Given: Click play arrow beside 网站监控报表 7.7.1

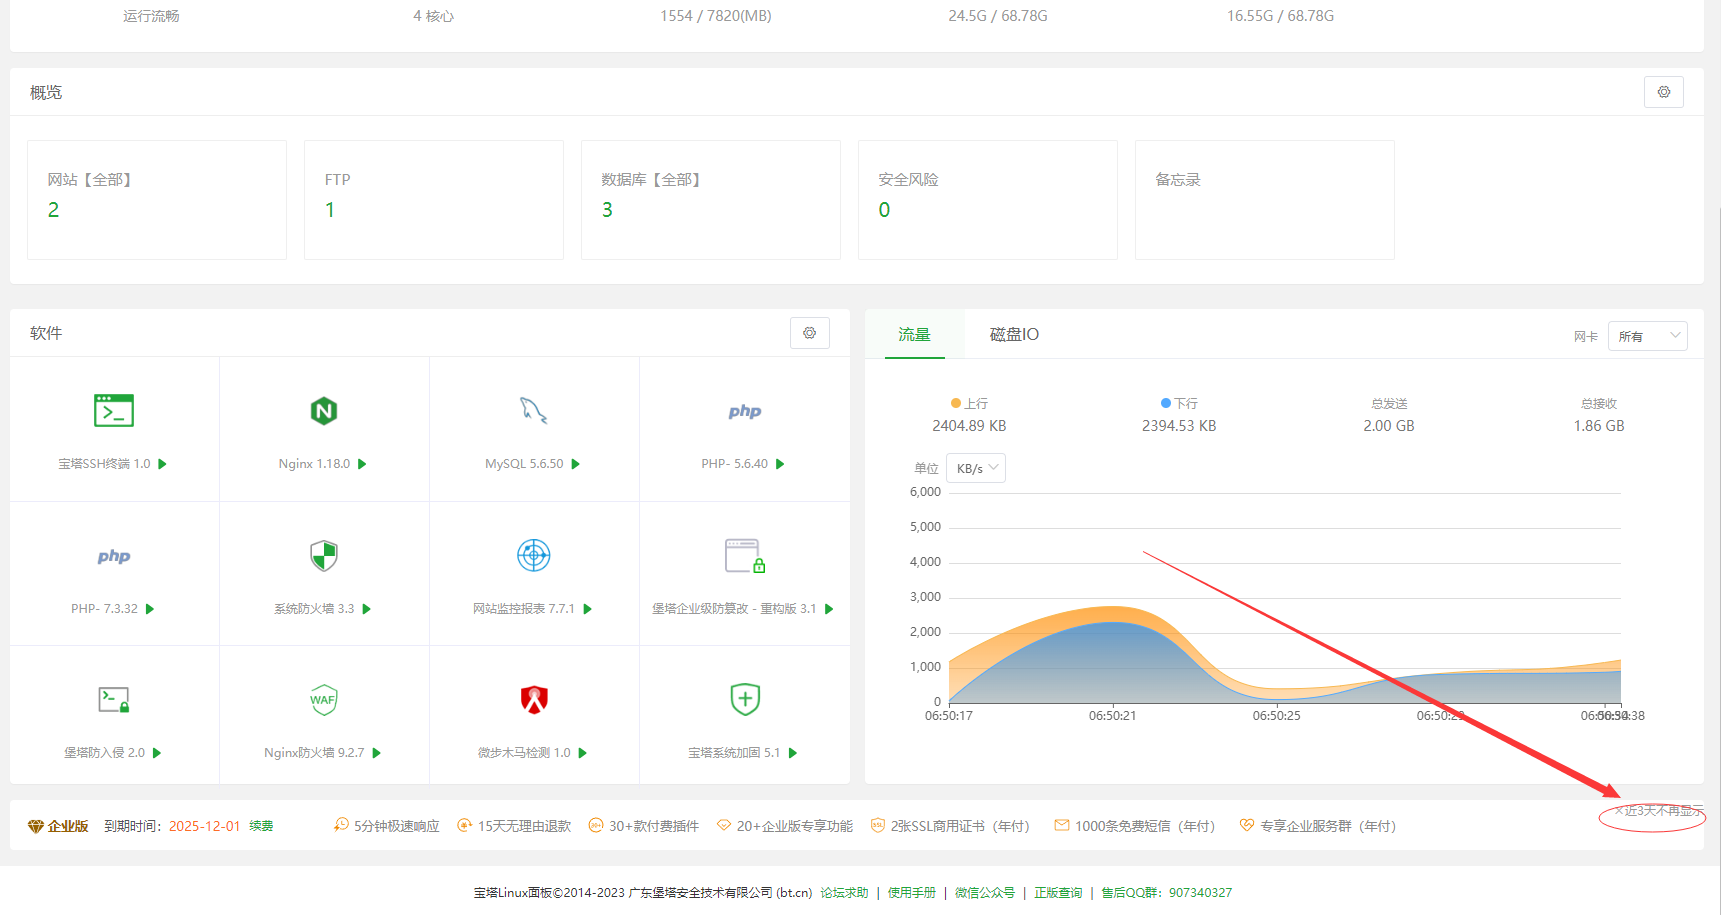Looking at the screenshot, I should tap(587, 609).
